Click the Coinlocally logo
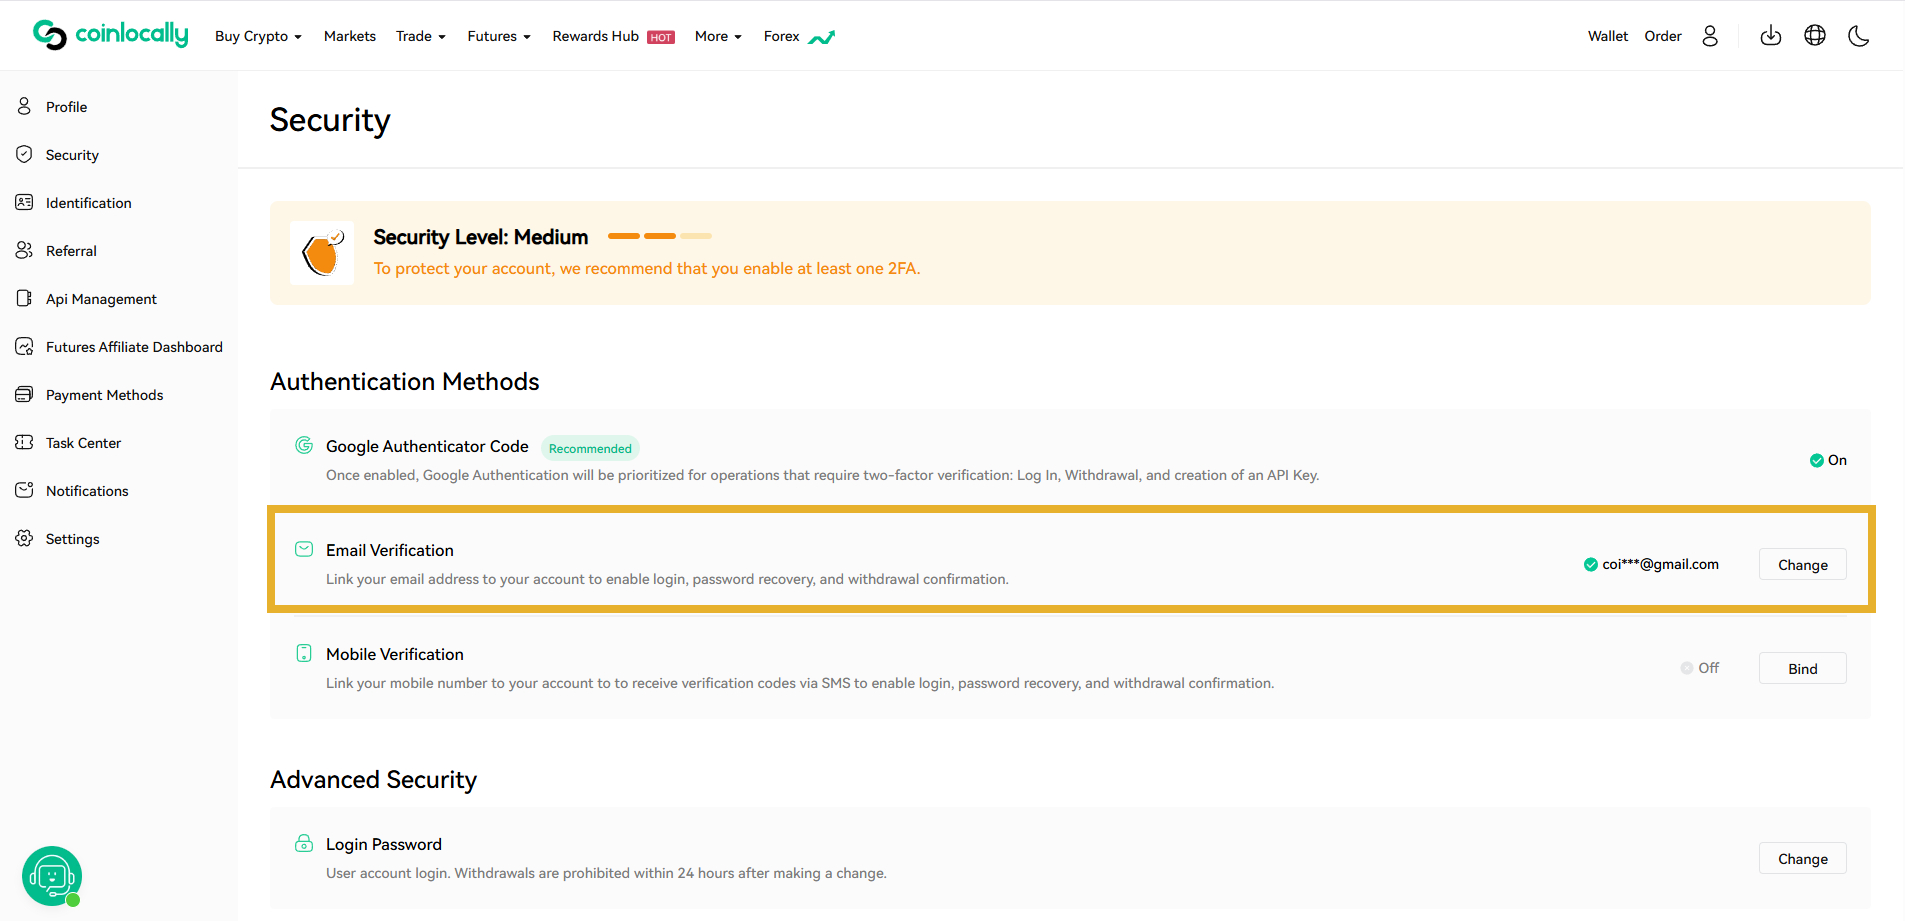The height and width of the screenshot is (921, 1905). (x=110, y=35)
